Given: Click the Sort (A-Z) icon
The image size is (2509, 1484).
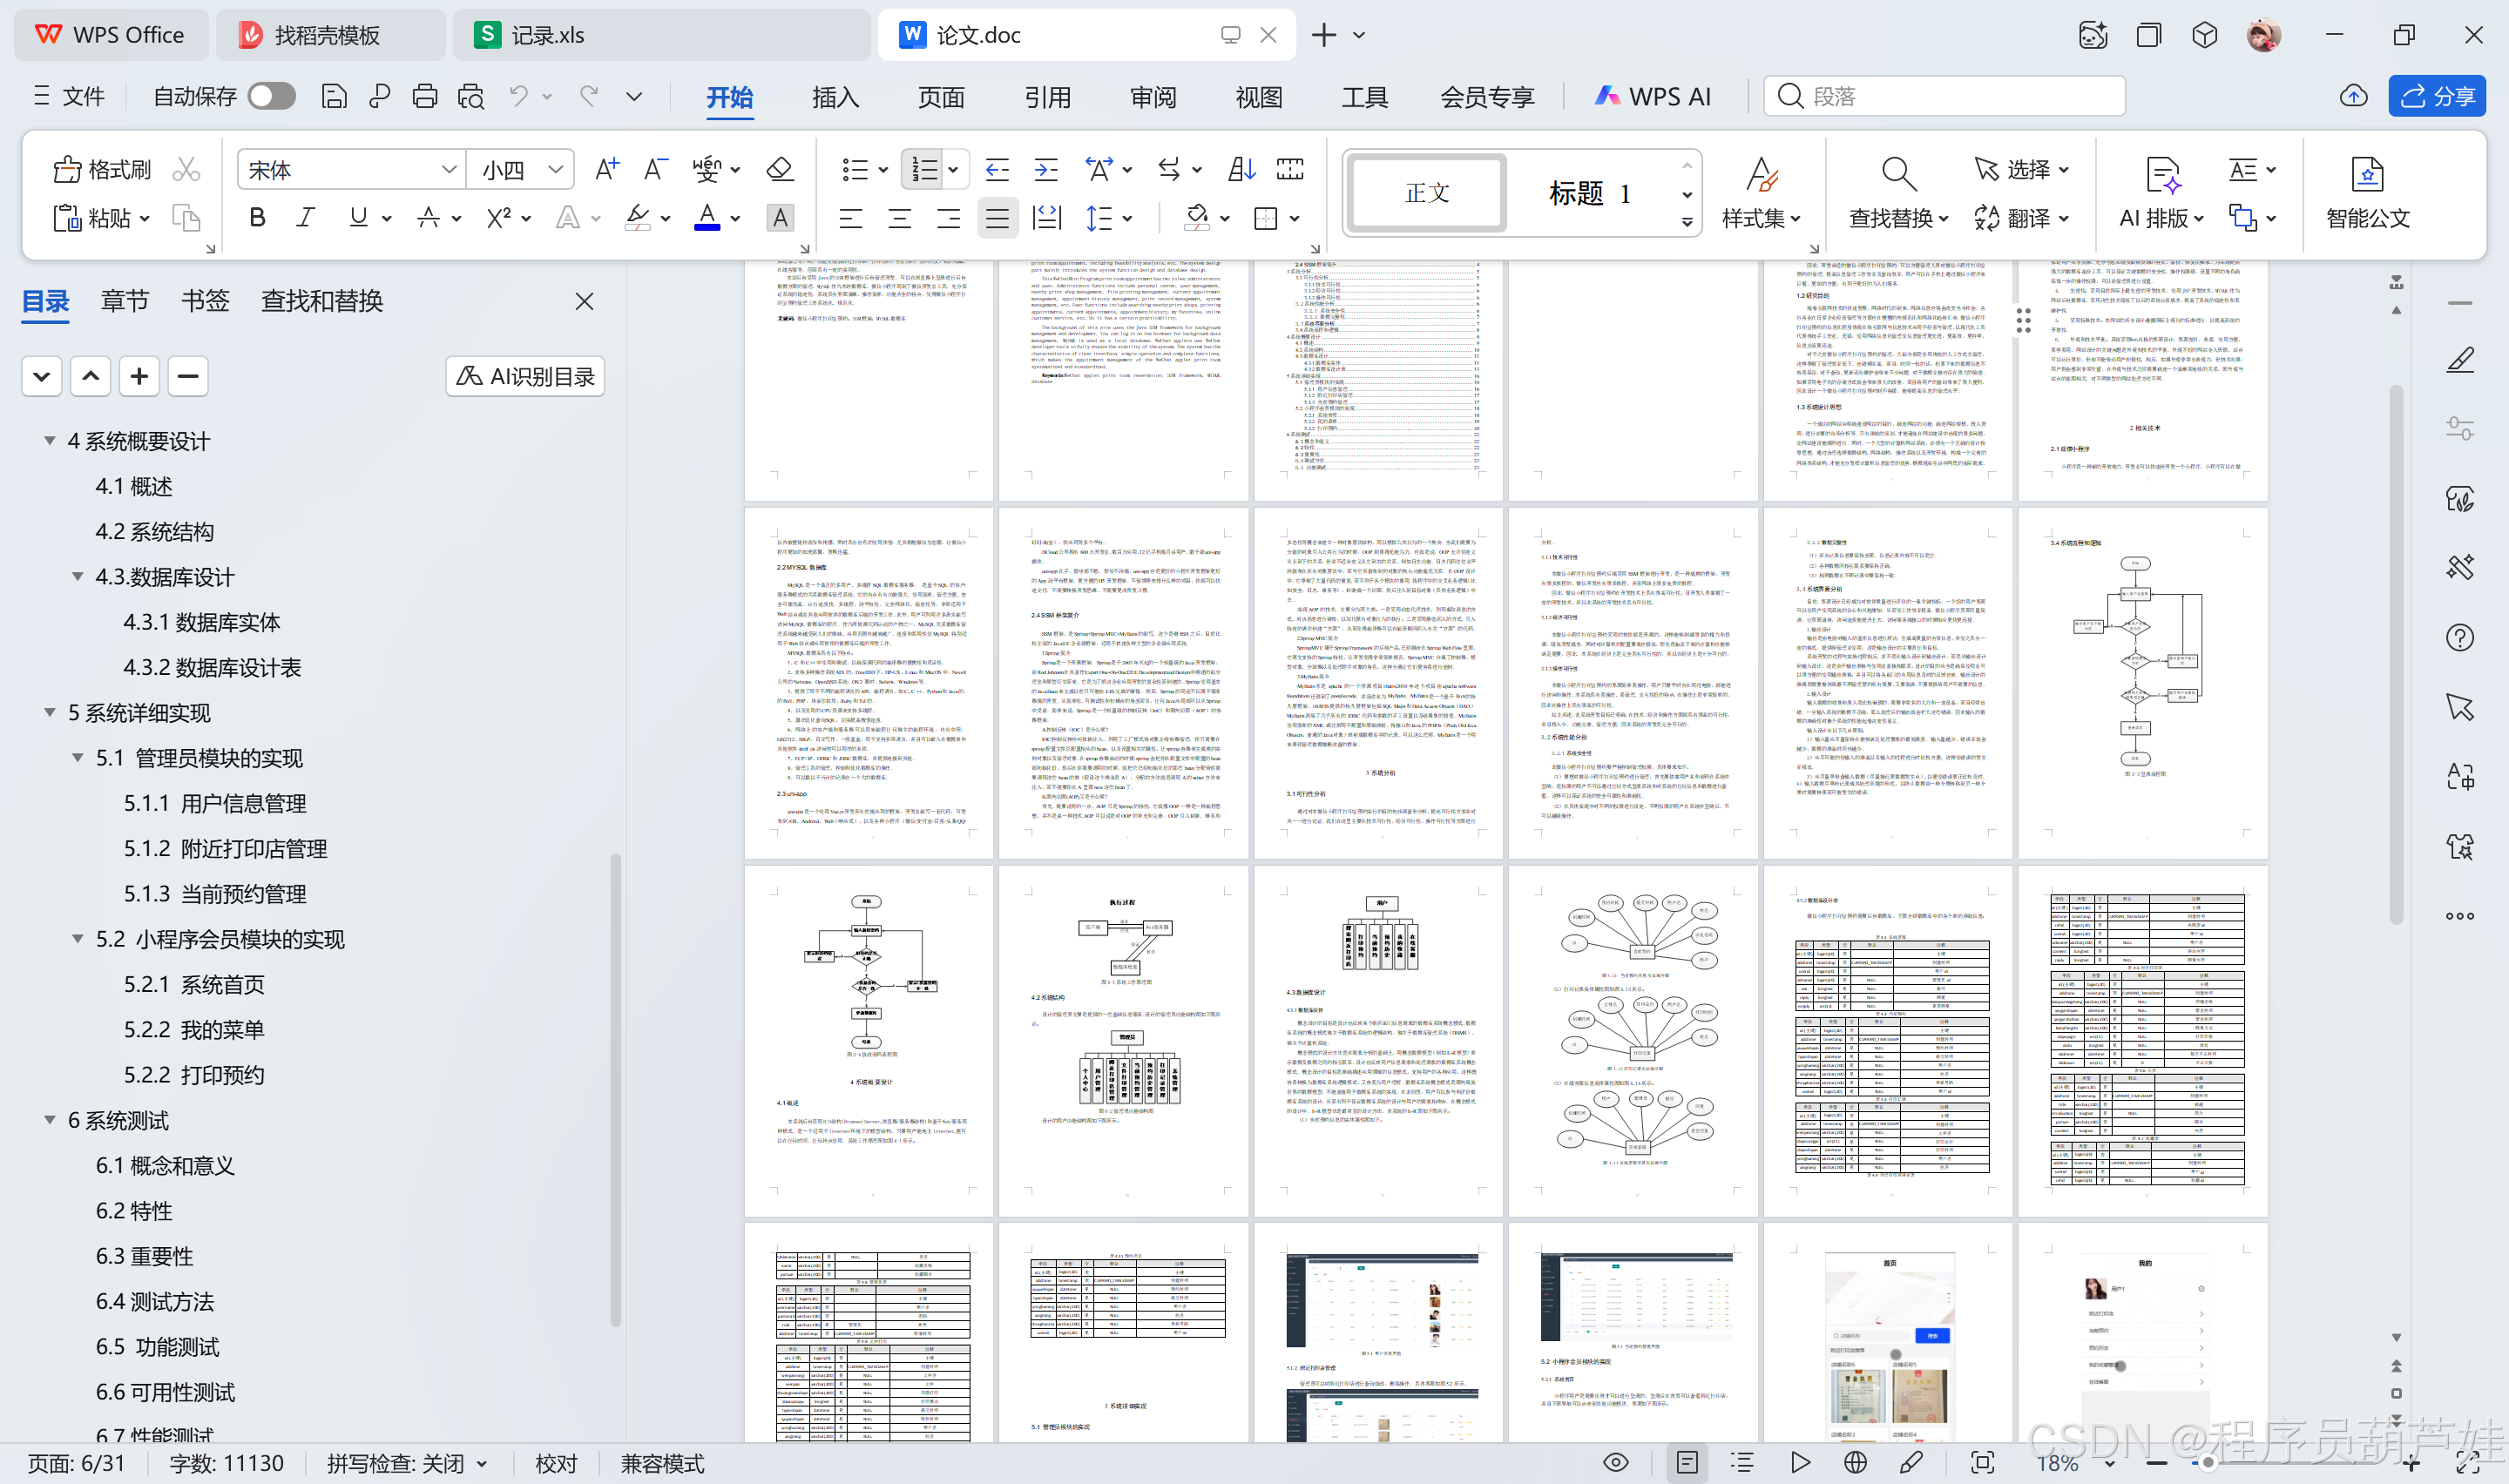Looking at the screenshot, I should [1241, 169].
